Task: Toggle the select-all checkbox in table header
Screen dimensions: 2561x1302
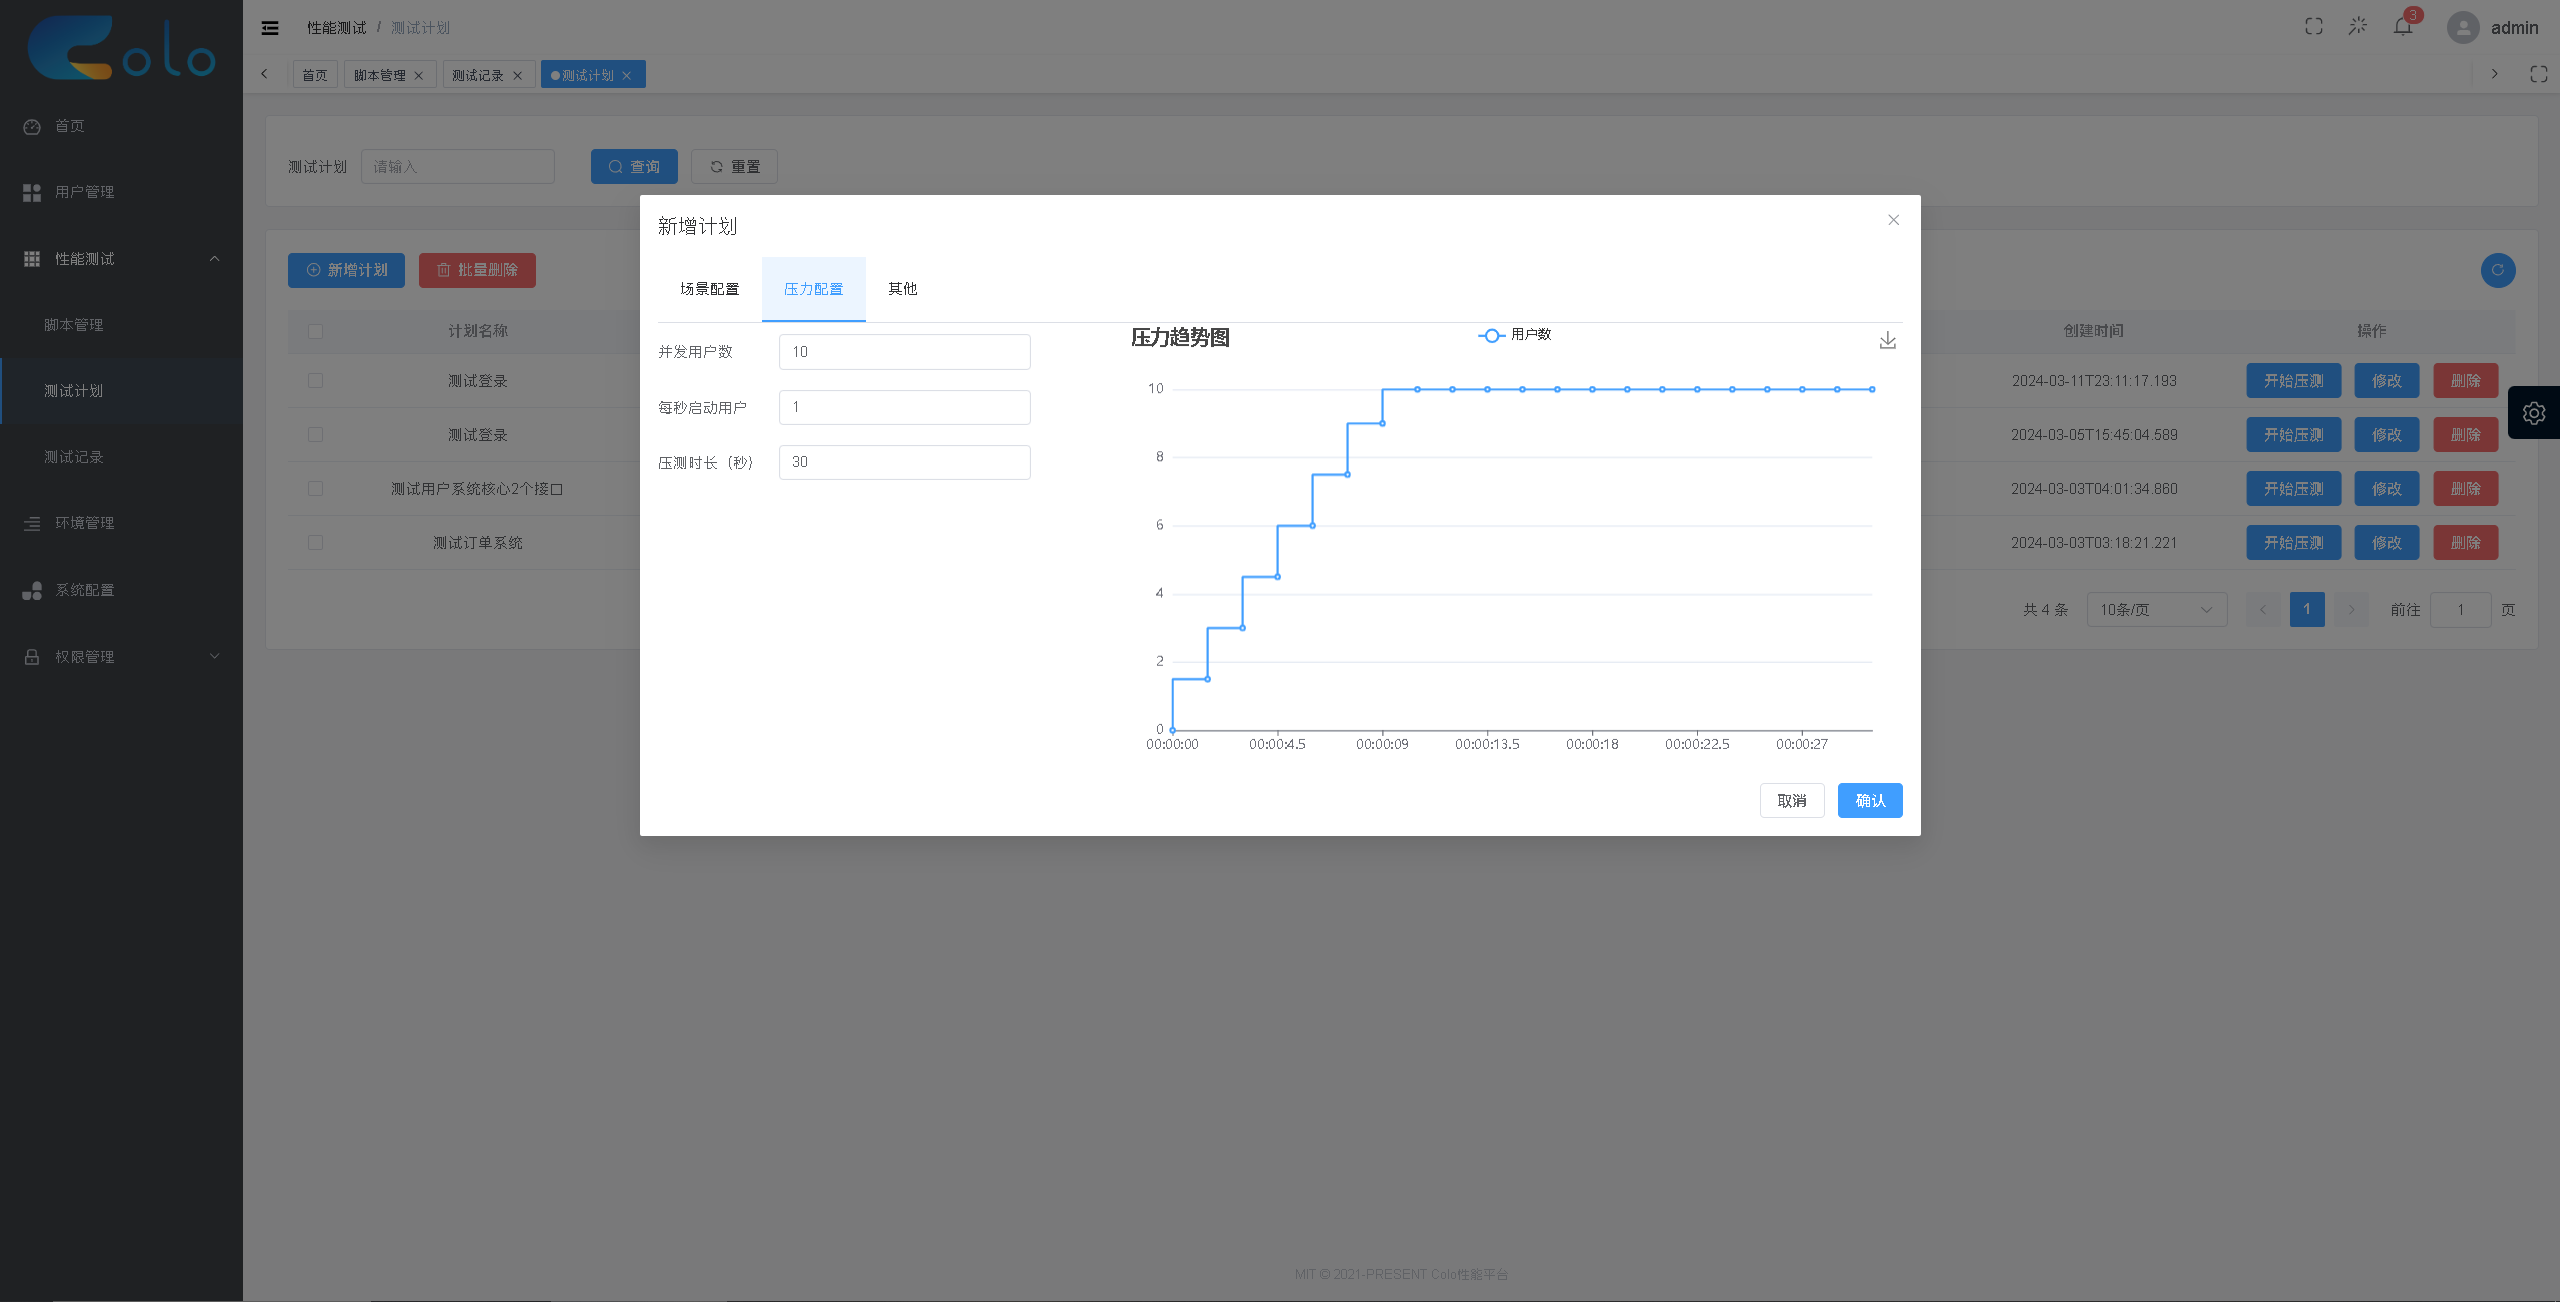Action: coord(316,331)
